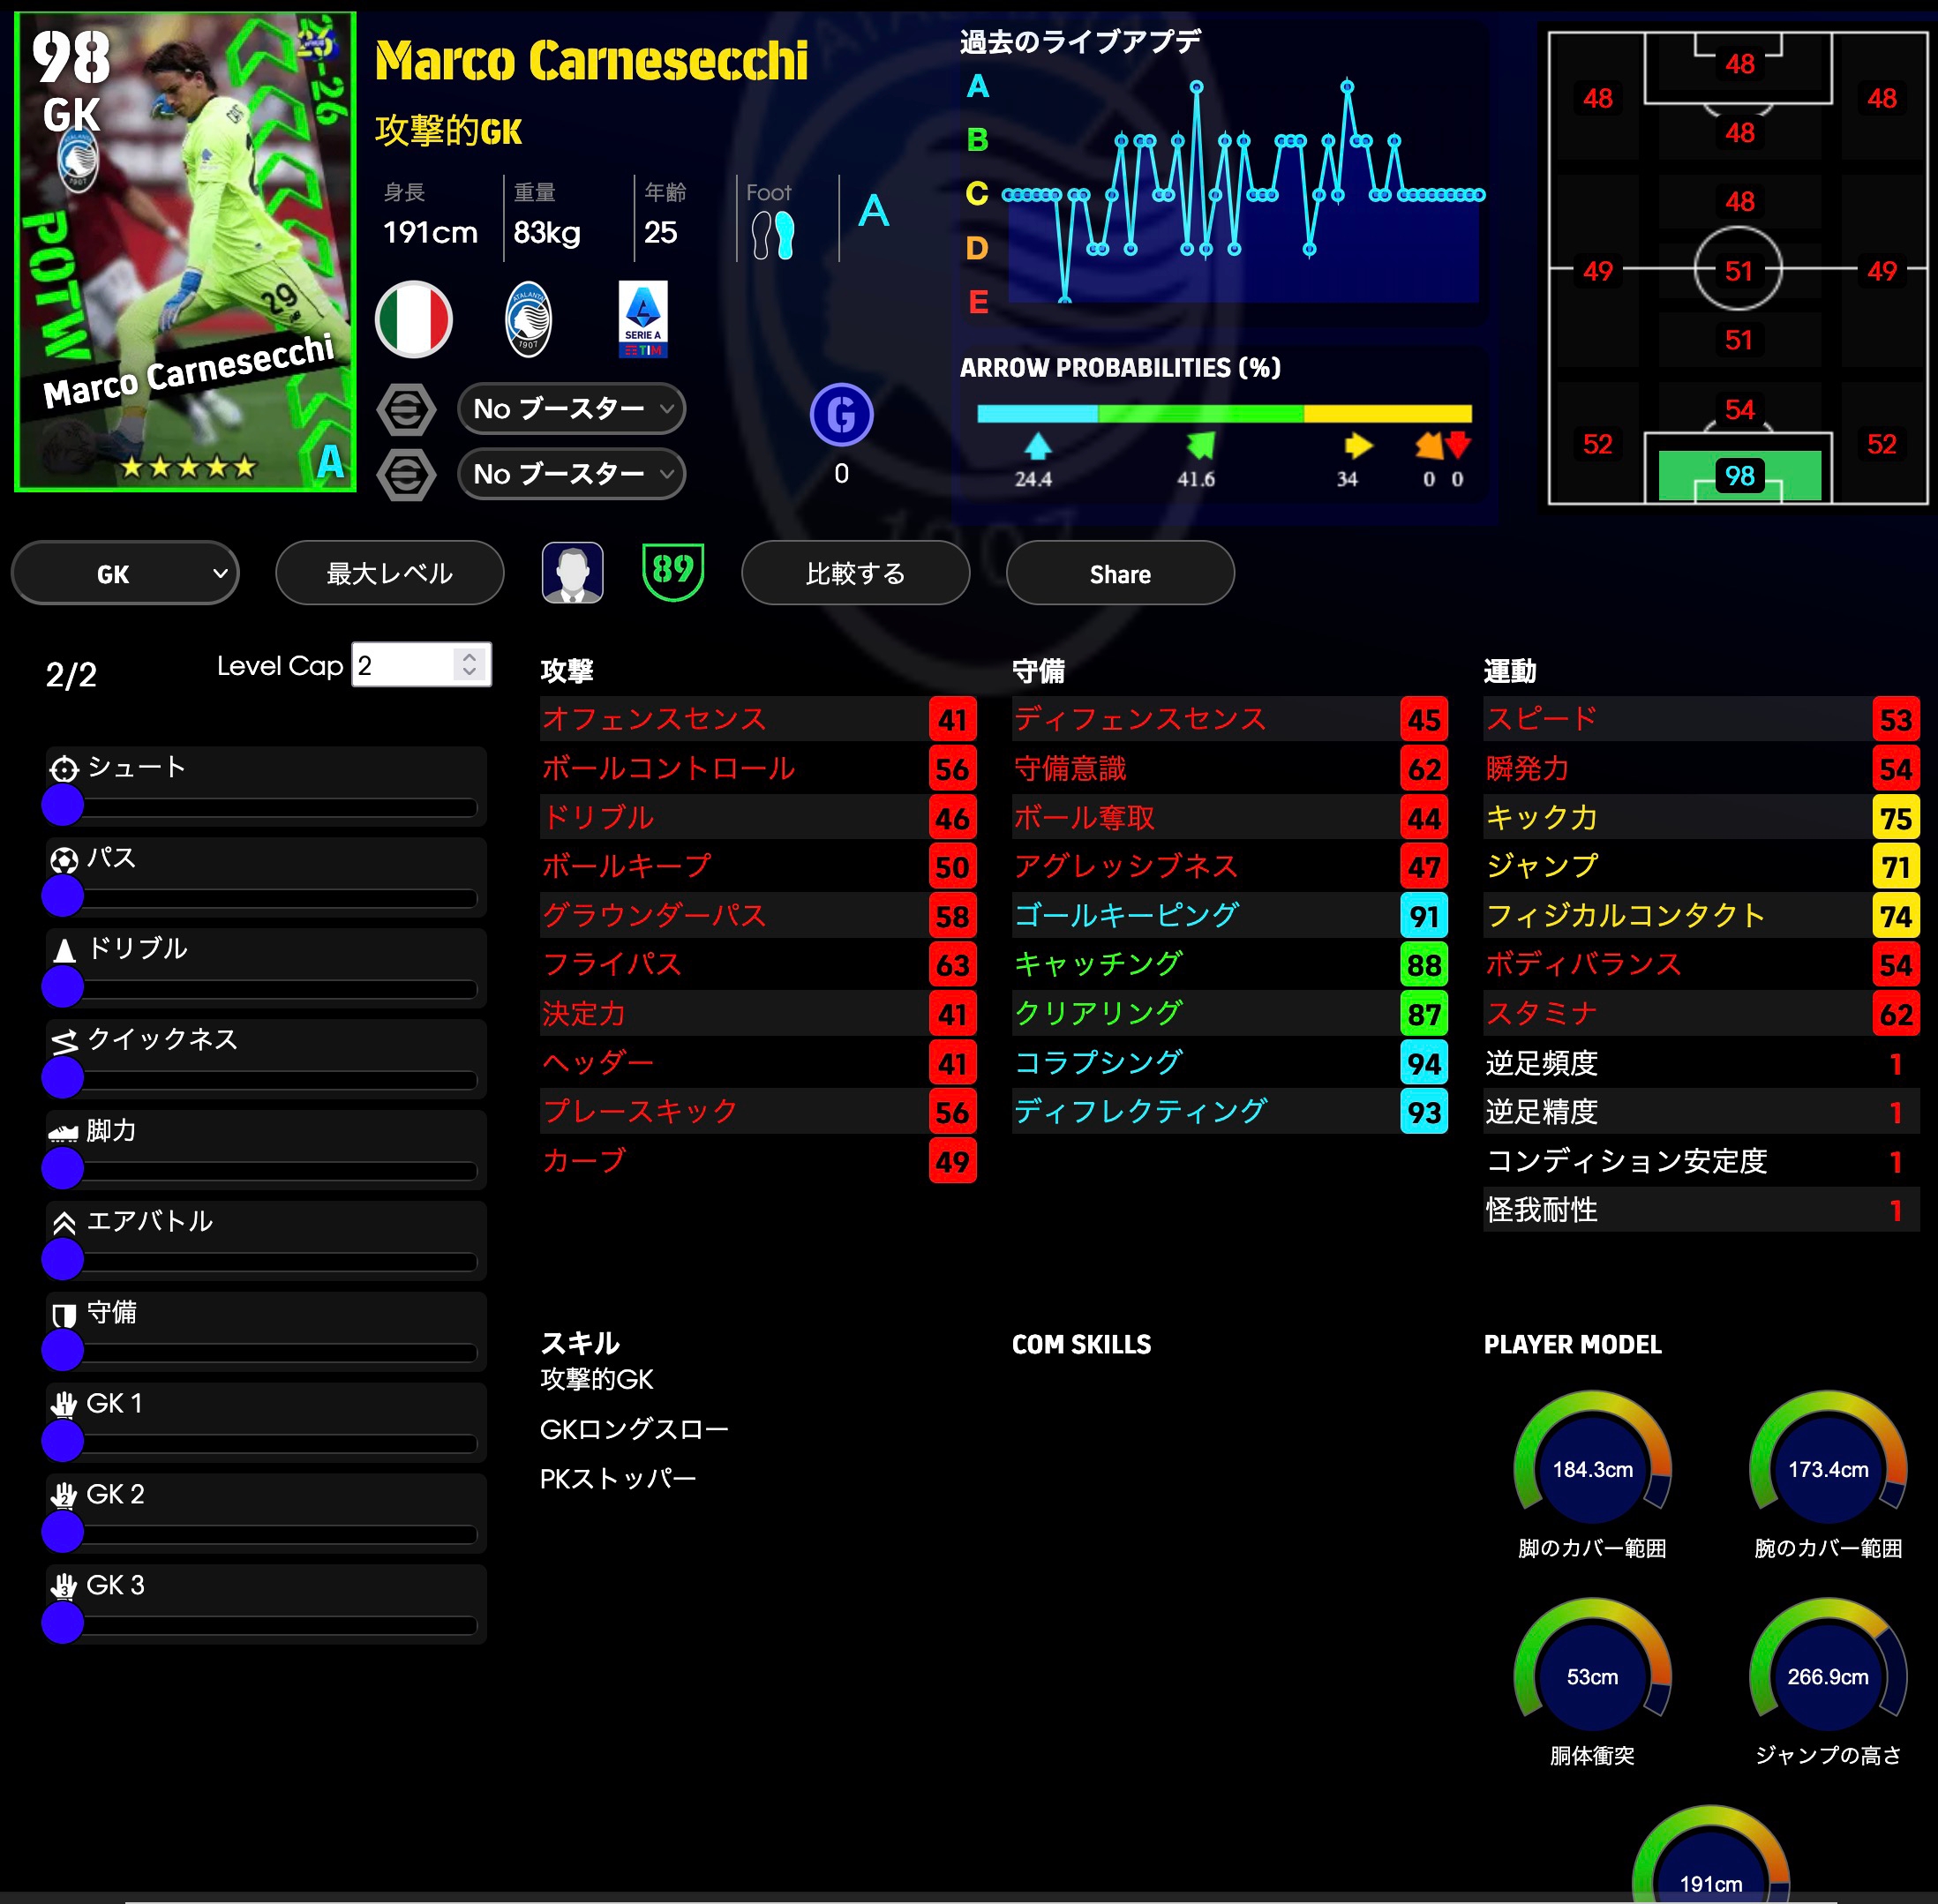The image size is (1938, 1904).
Task: Click the 最大レベル button
Action: [389, 573]
